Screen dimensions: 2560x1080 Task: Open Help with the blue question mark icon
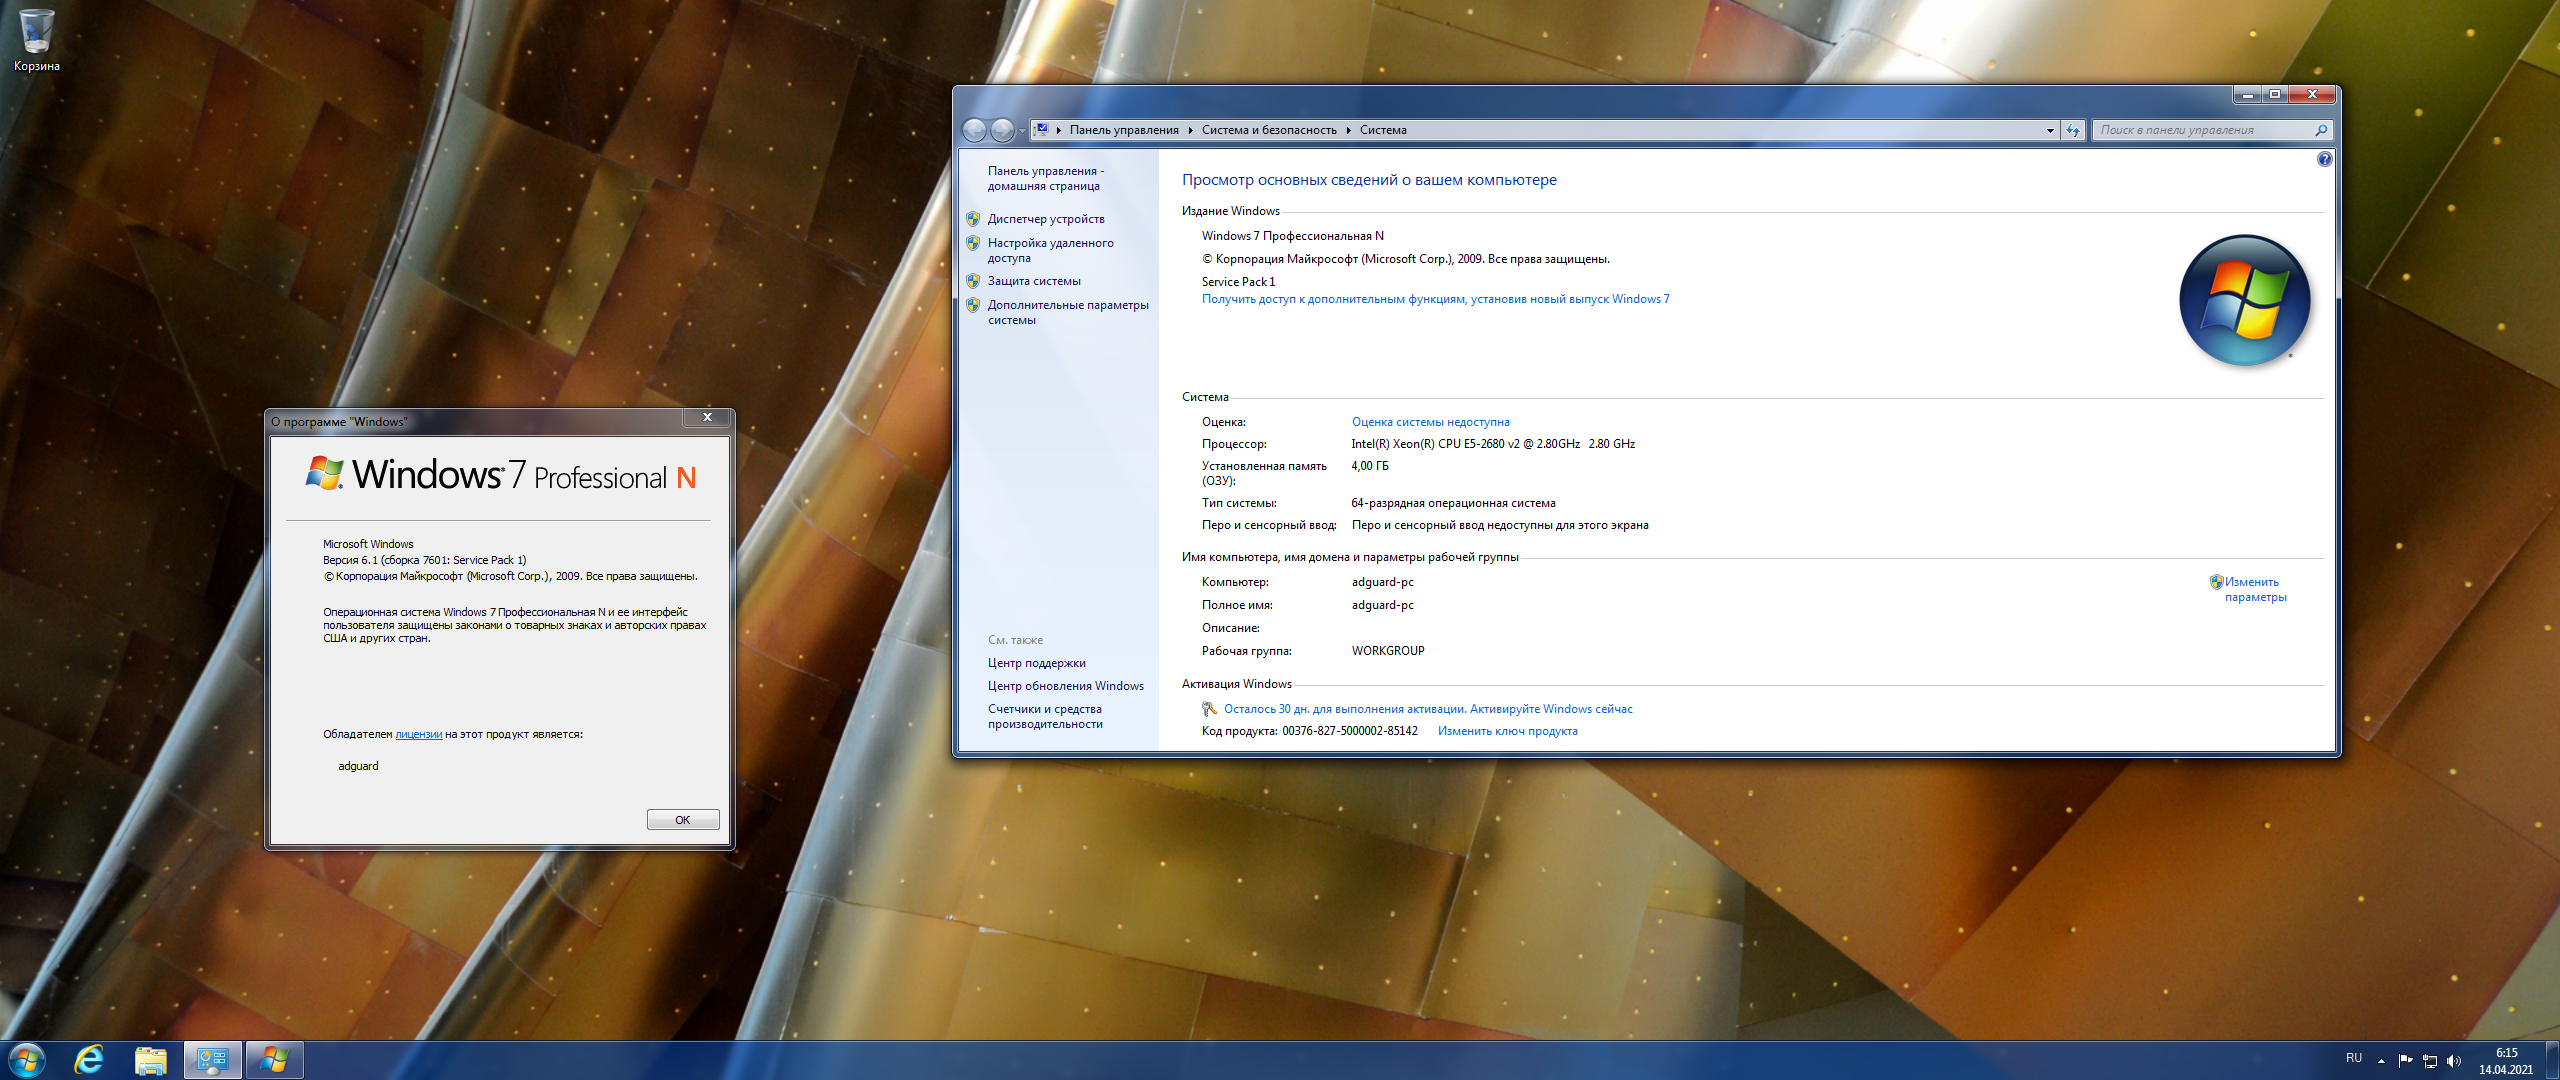(2325, 159)
